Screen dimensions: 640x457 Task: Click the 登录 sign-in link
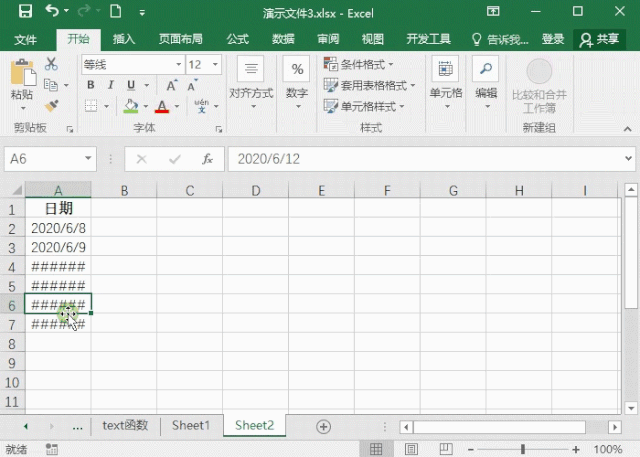click(x=553, y=39)
